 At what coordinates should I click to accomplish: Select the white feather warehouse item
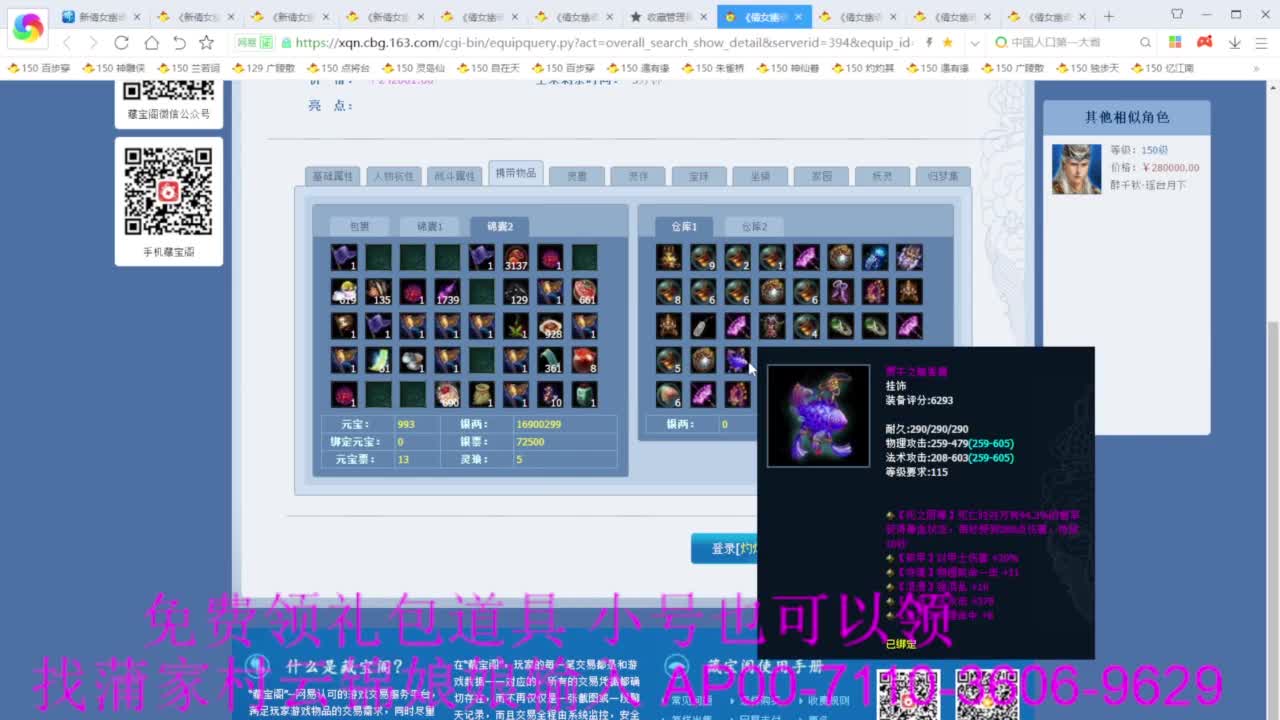click(x=703, y=326)
